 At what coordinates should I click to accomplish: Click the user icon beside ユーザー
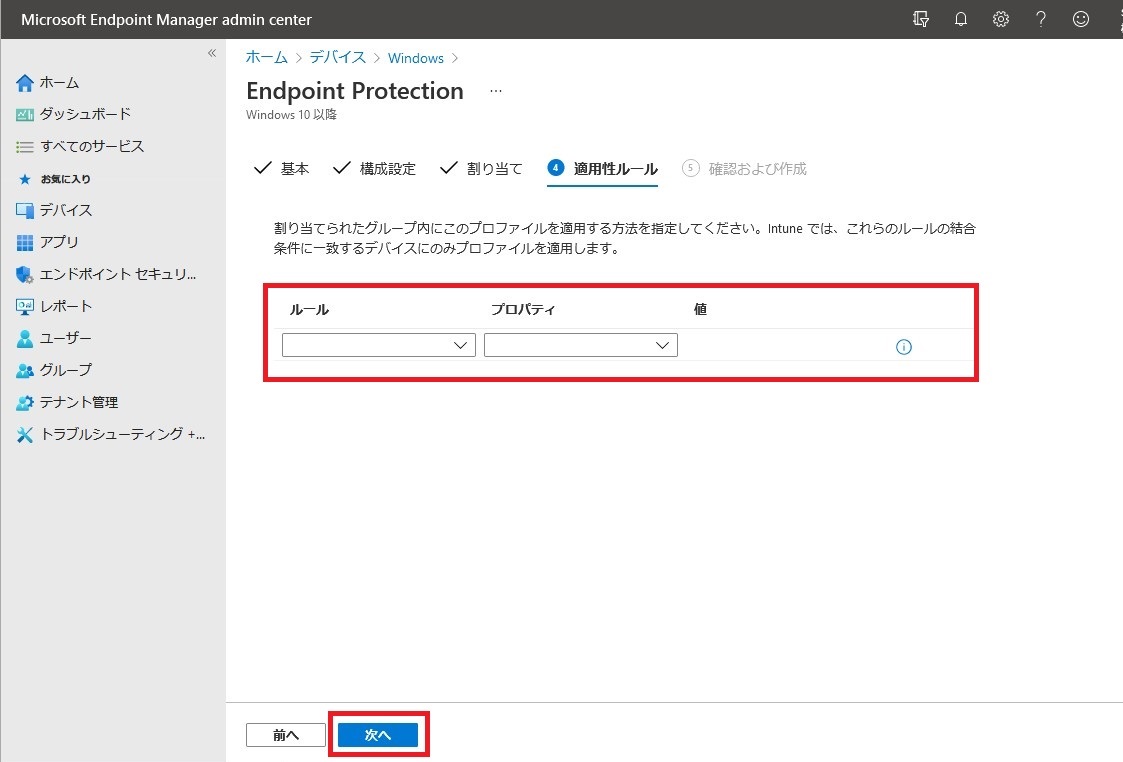(24, 338)
